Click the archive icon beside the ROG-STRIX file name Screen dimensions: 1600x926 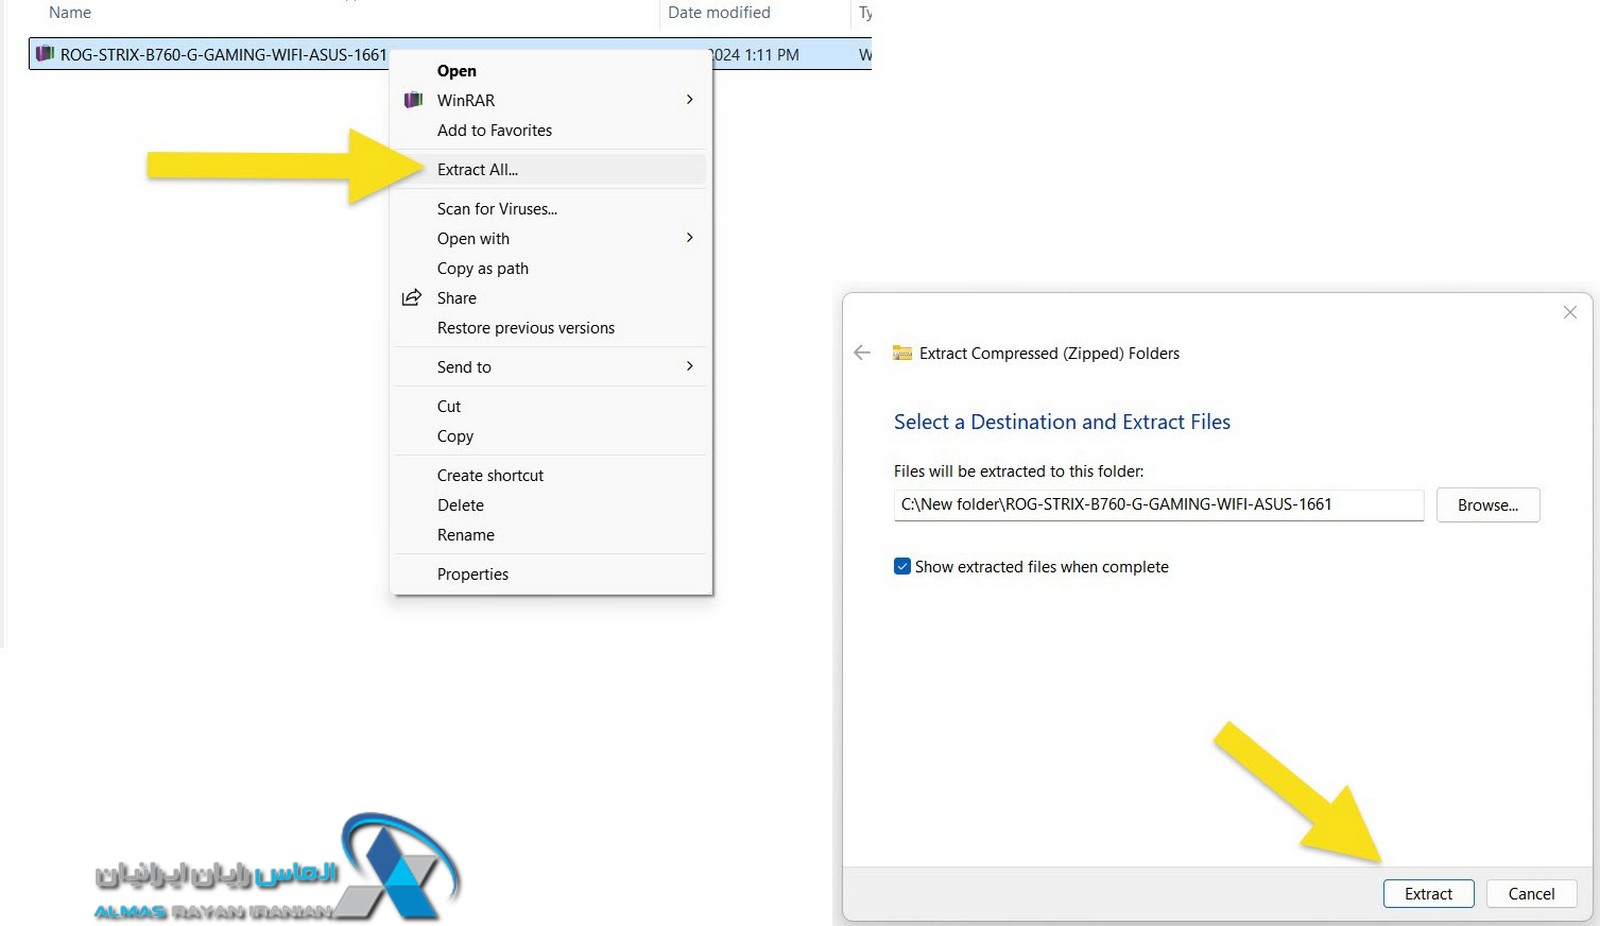point(45,54)
